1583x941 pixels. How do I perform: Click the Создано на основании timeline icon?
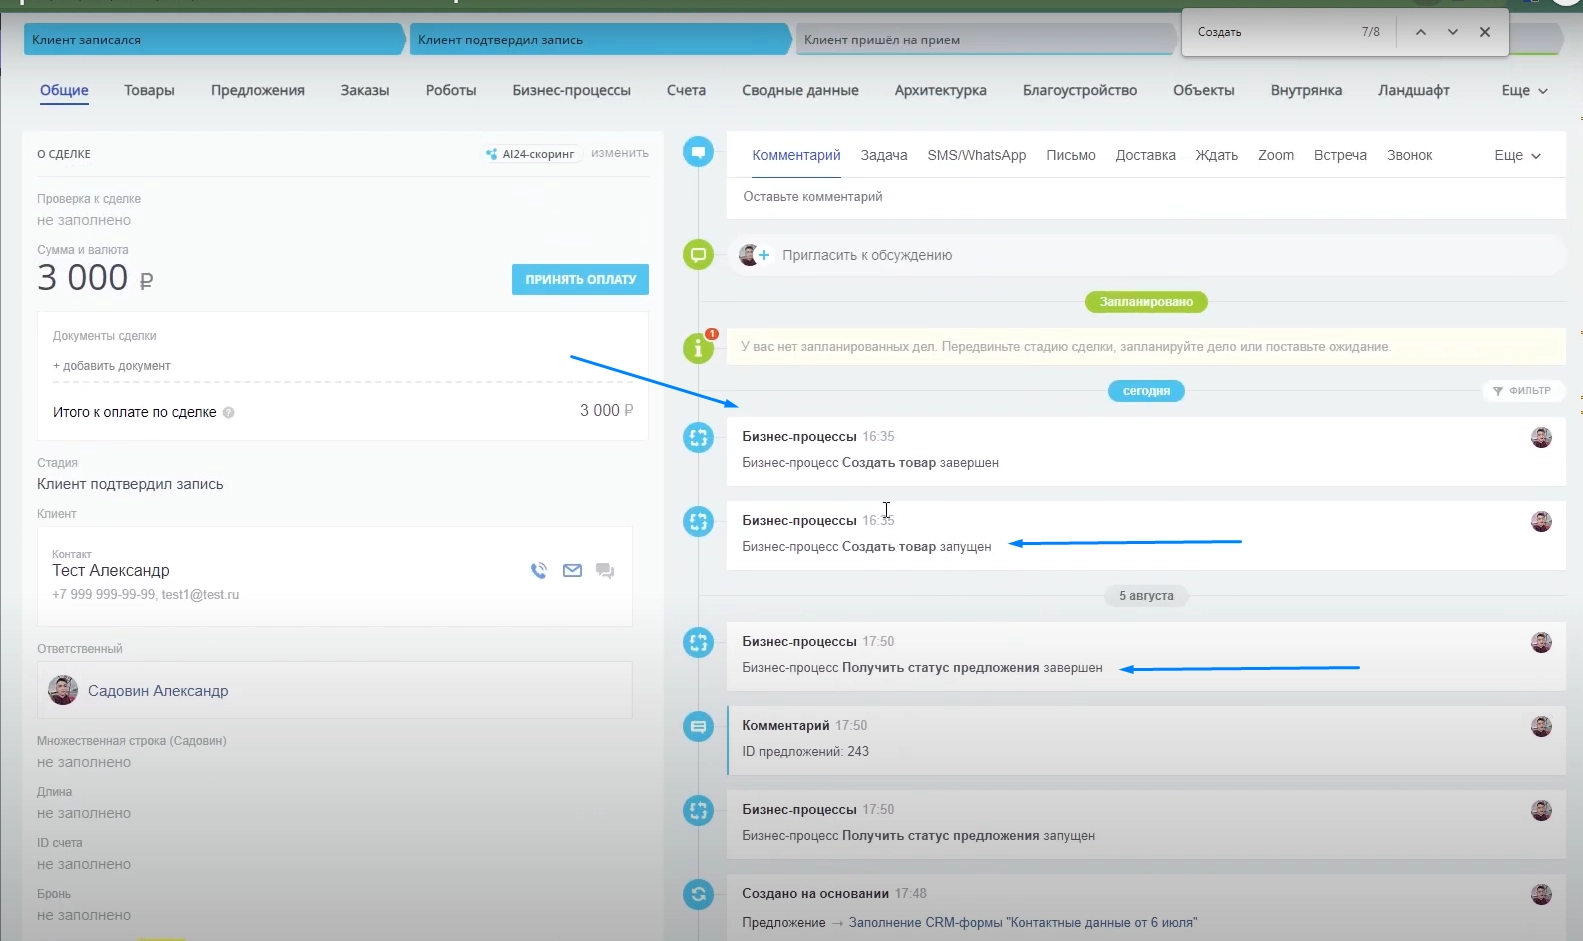(x=698, y=894)
